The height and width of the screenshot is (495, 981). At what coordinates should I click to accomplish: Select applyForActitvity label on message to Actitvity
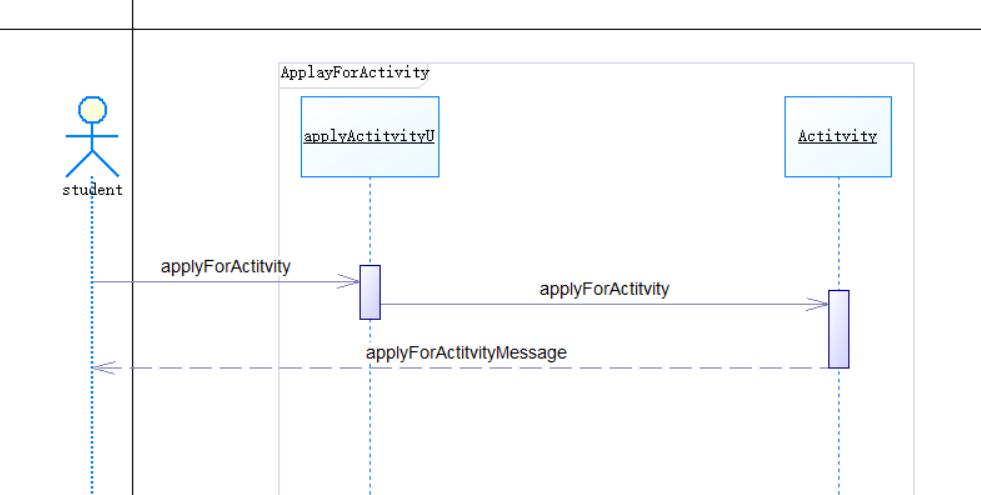pos(604,289)
